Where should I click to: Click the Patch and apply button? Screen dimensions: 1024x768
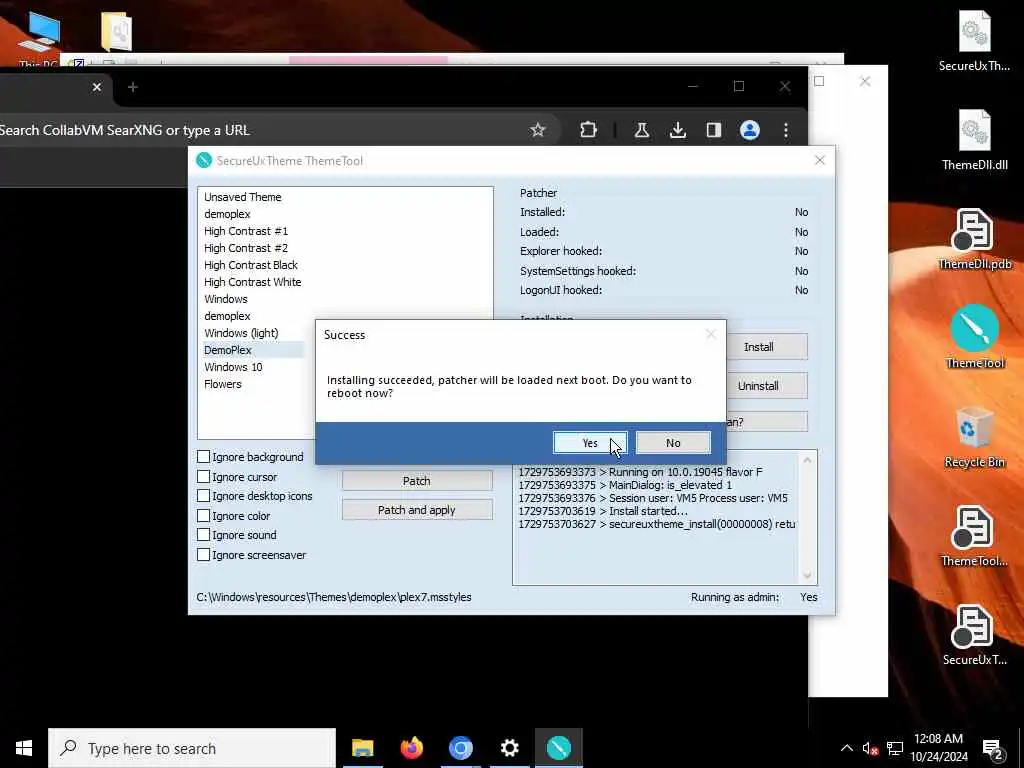click(417, 510)
